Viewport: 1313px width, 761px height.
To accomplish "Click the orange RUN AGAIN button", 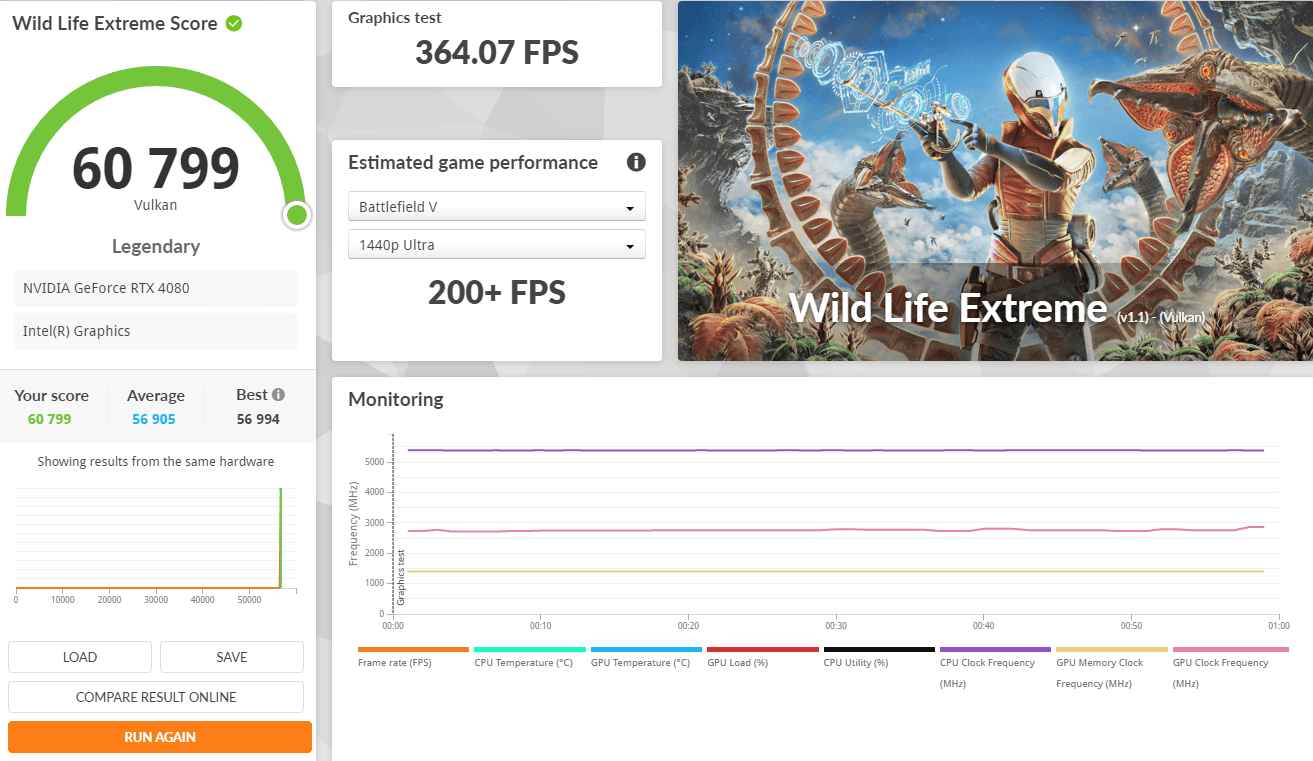I will coord(160,737).
